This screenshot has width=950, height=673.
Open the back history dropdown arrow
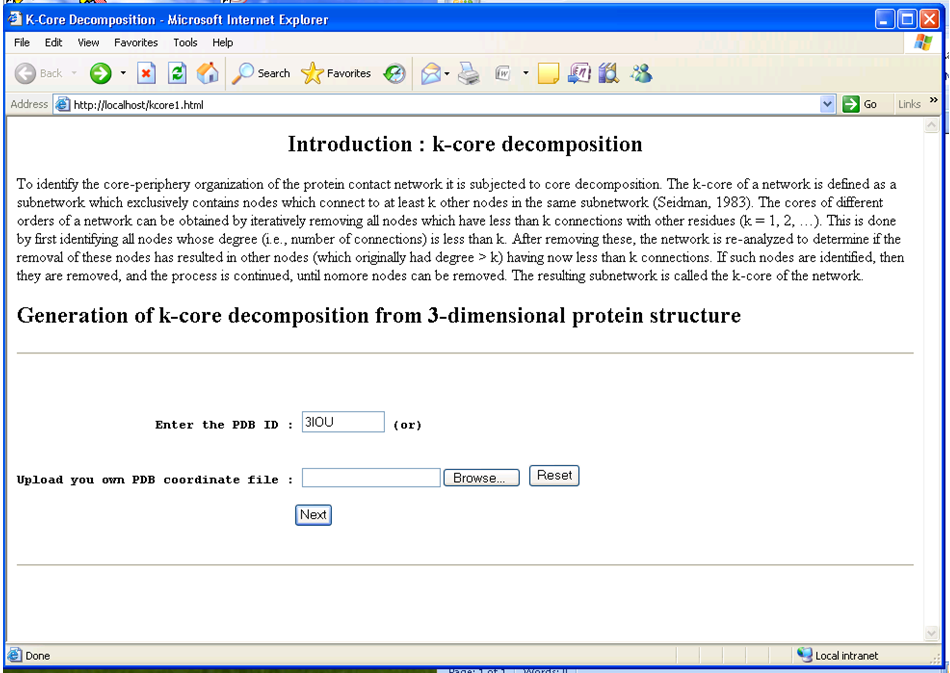[x=74, y=73]
